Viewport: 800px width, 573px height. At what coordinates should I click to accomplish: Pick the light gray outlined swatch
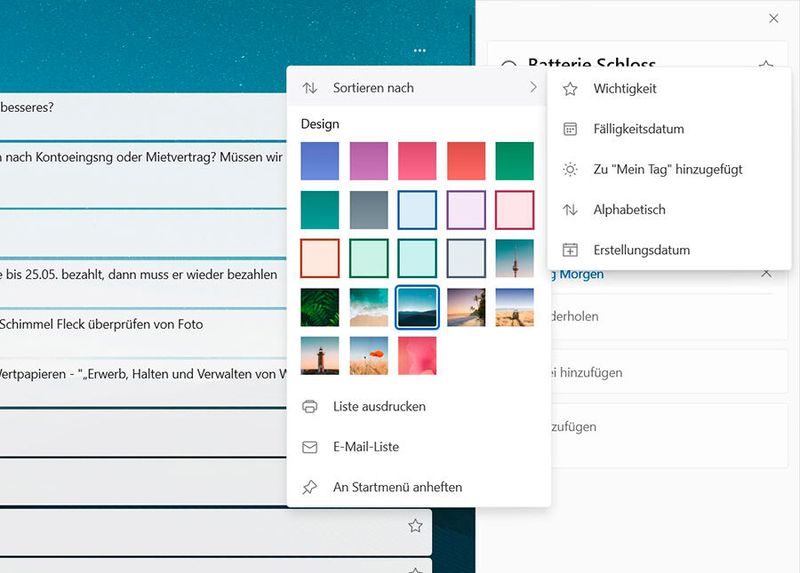(x=466, y=259)
